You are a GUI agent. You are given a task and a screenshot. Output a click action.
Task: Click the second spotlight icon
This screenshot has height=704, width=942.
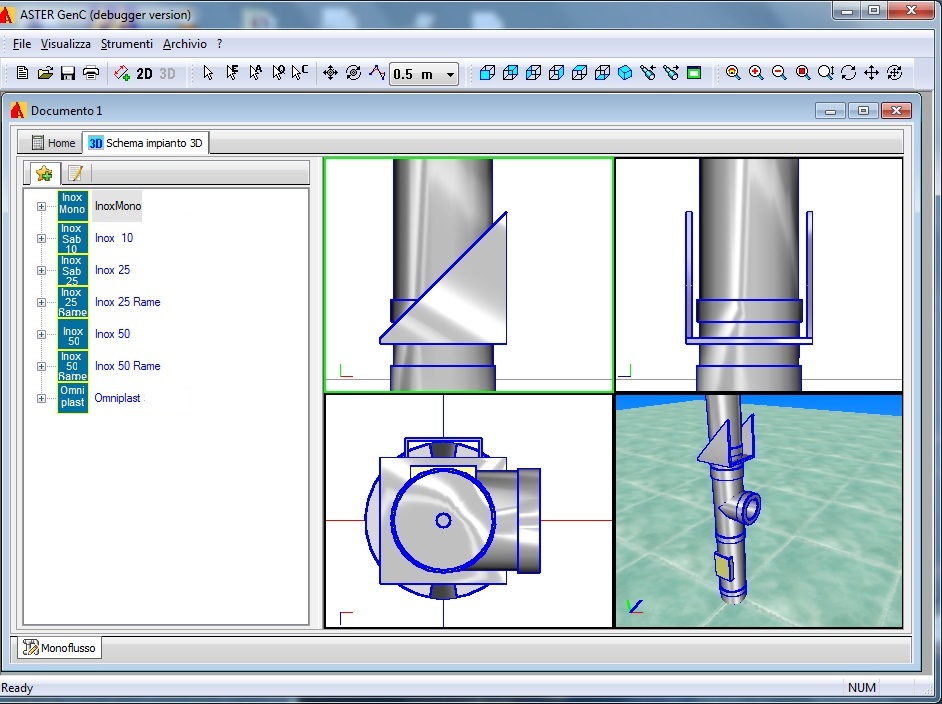pos(670,73)
